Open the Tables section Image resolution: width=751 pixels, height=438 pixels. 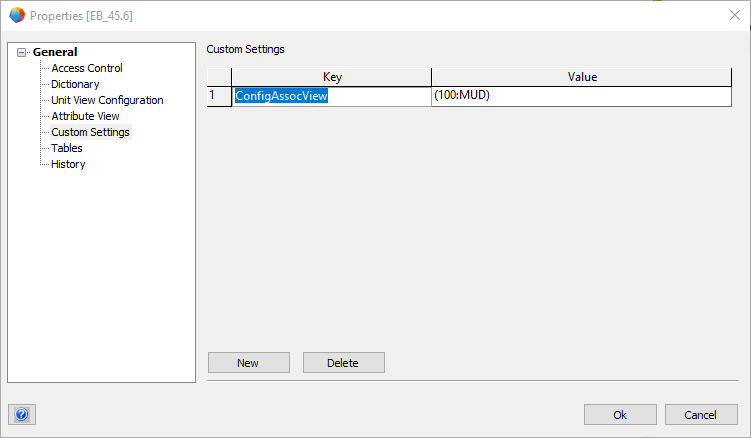click(x=67, y=148)
